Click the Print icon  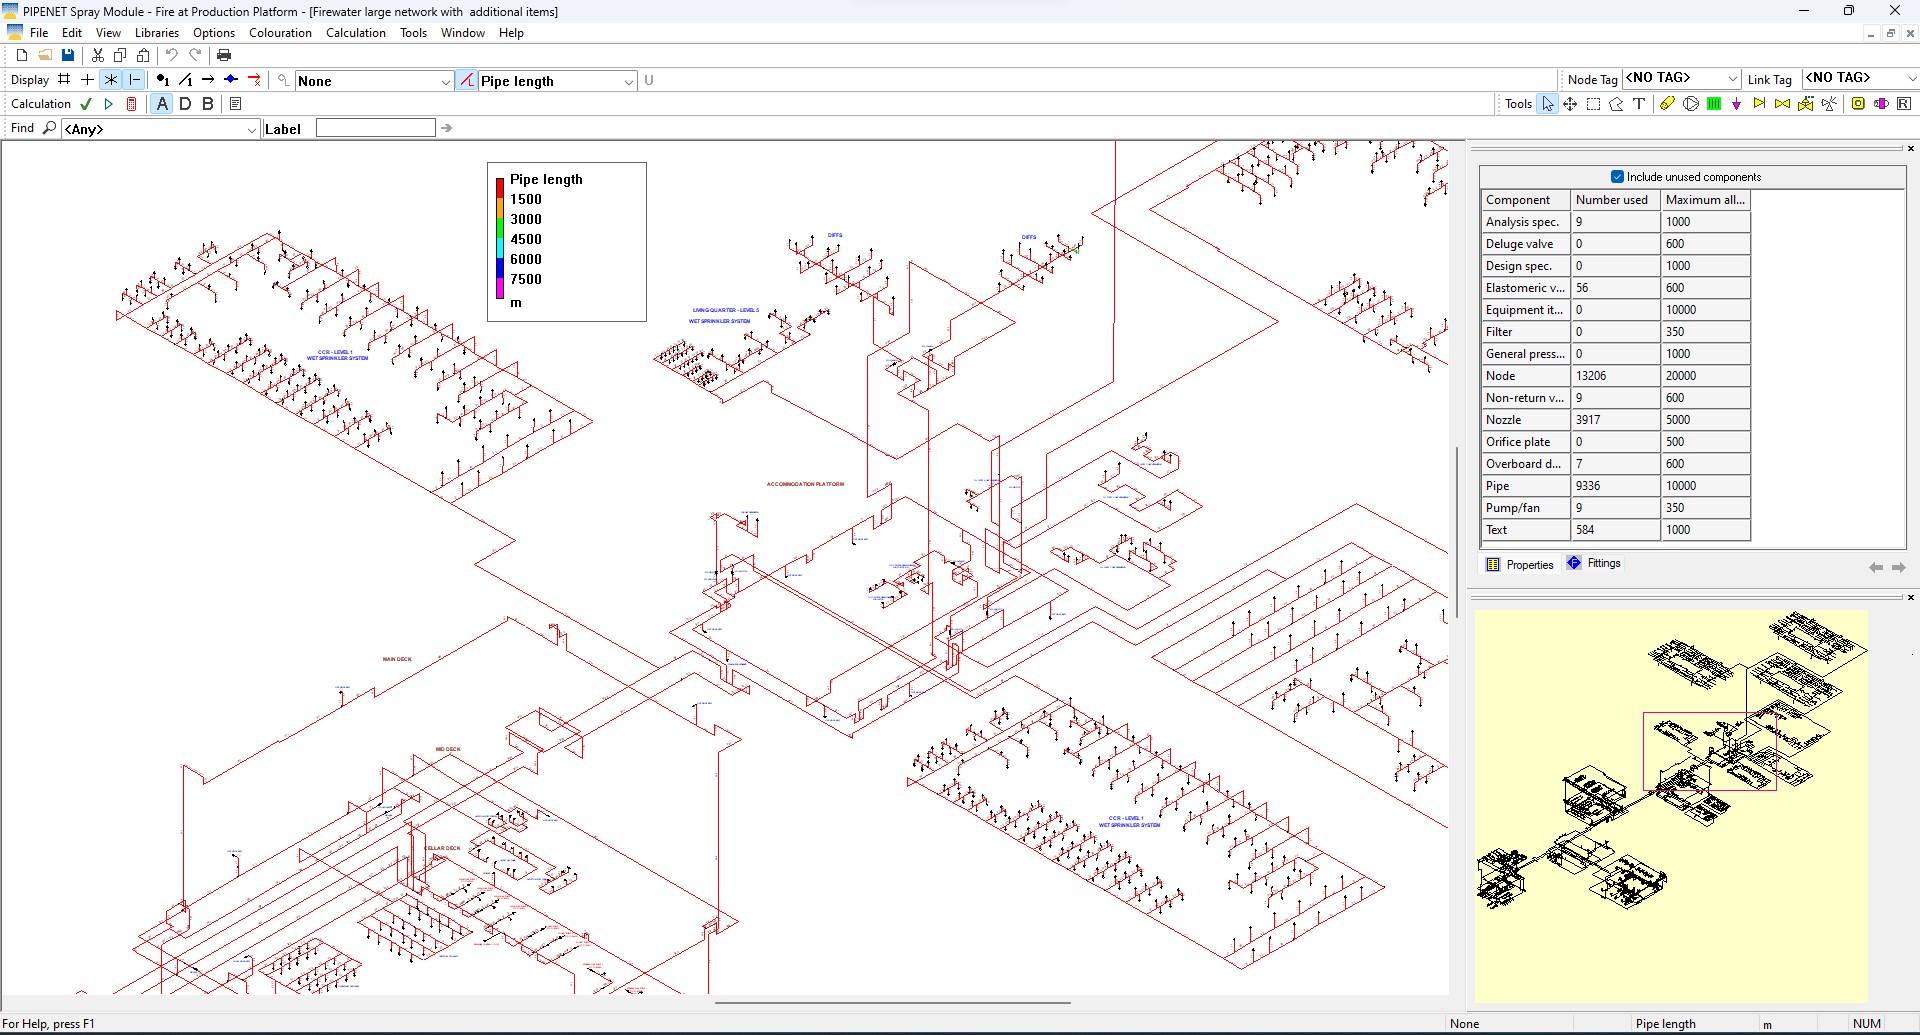tap(224, 55)
